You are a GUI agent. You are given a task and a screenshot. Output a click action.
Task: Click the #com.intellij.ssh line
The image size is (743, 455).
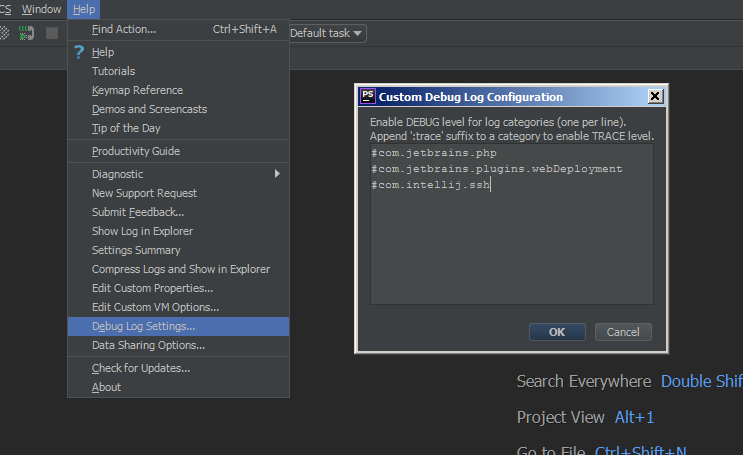tap(430, 185)
